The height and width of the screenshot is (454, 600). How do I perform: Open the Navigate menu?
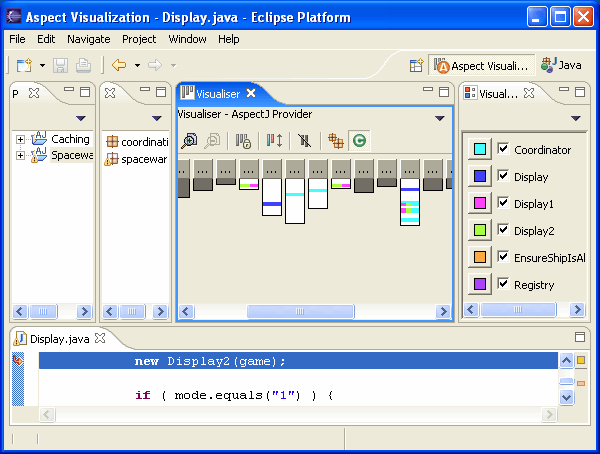[89, 39]
